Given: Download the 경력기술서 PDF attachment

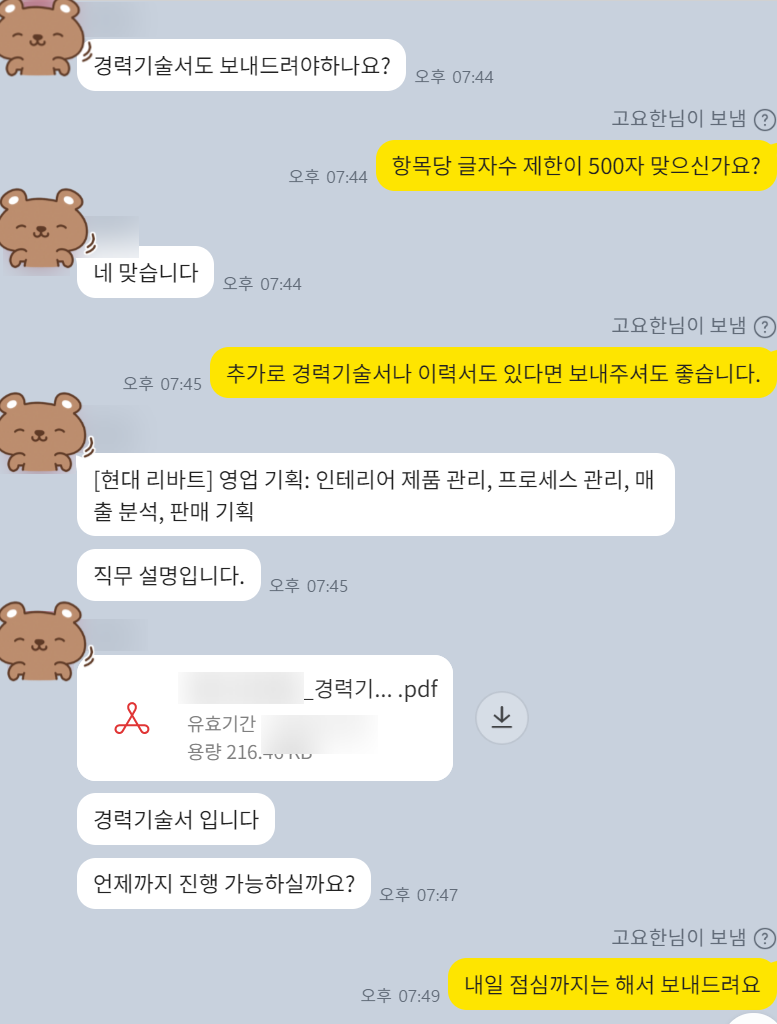Looking at the screenshot, I should point(501,718).
